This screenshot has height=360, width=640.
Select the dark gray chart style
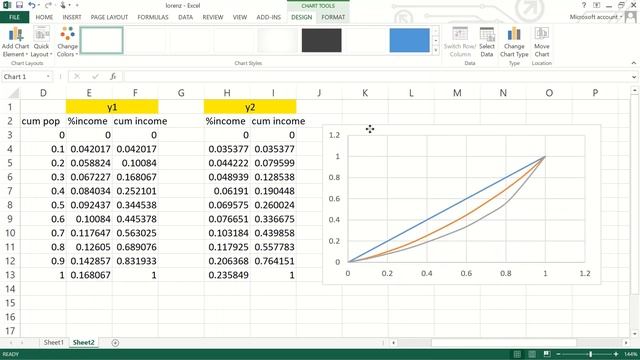[322, 40]
